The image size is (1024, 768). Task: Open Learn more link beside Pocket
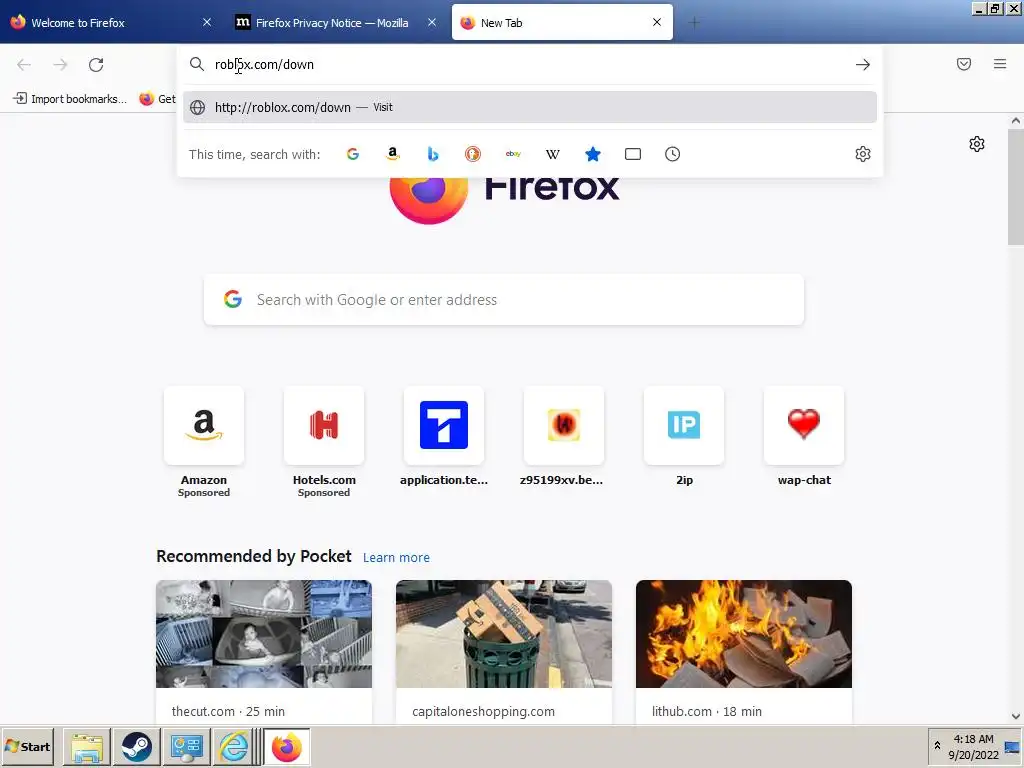tap(396, 558)
